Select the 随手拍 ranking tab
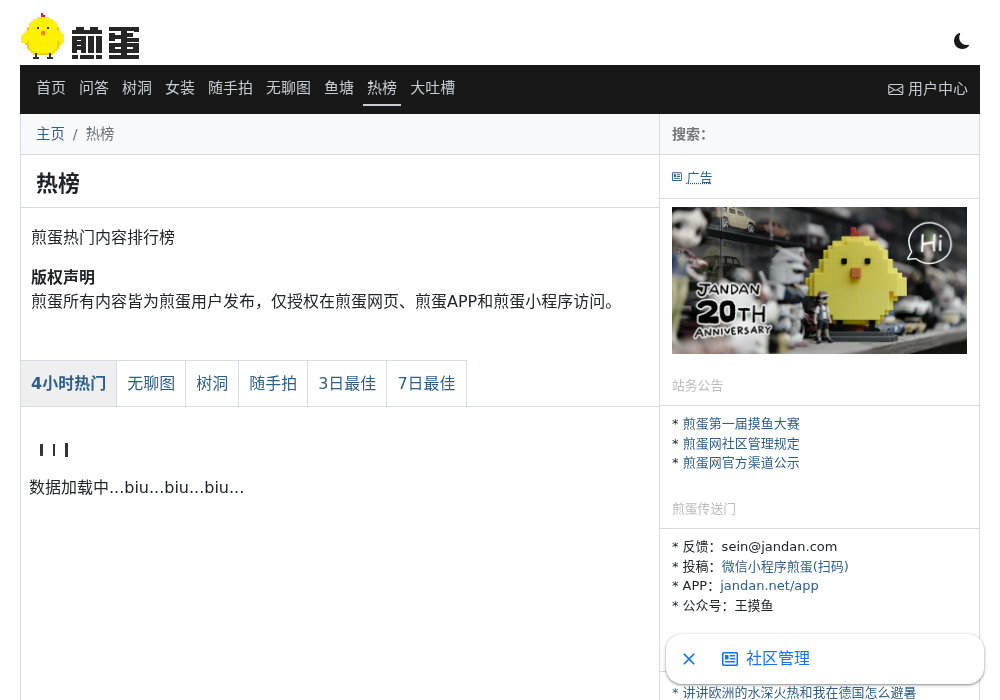Viewport: 1000px width, 700px height. tap(273, 383)
